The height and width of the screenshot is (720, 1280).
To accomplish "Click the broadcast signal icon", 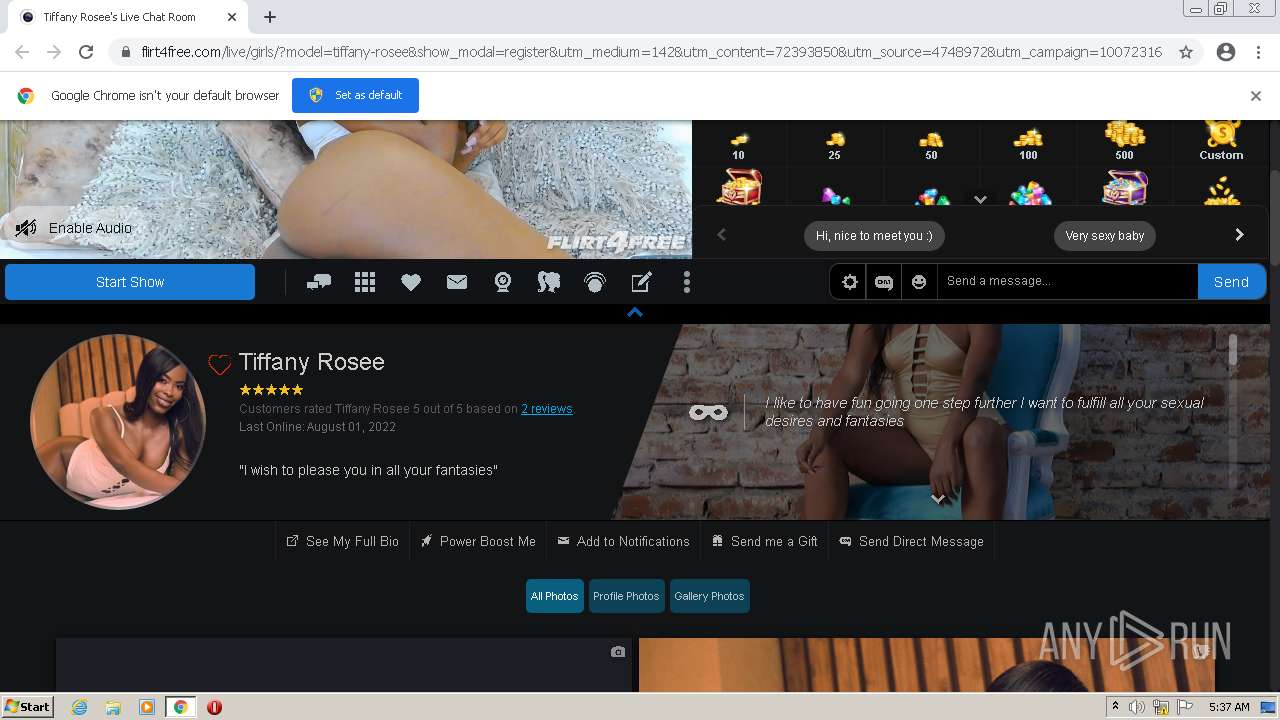I will pyautogui.click(x=595, y=283).
